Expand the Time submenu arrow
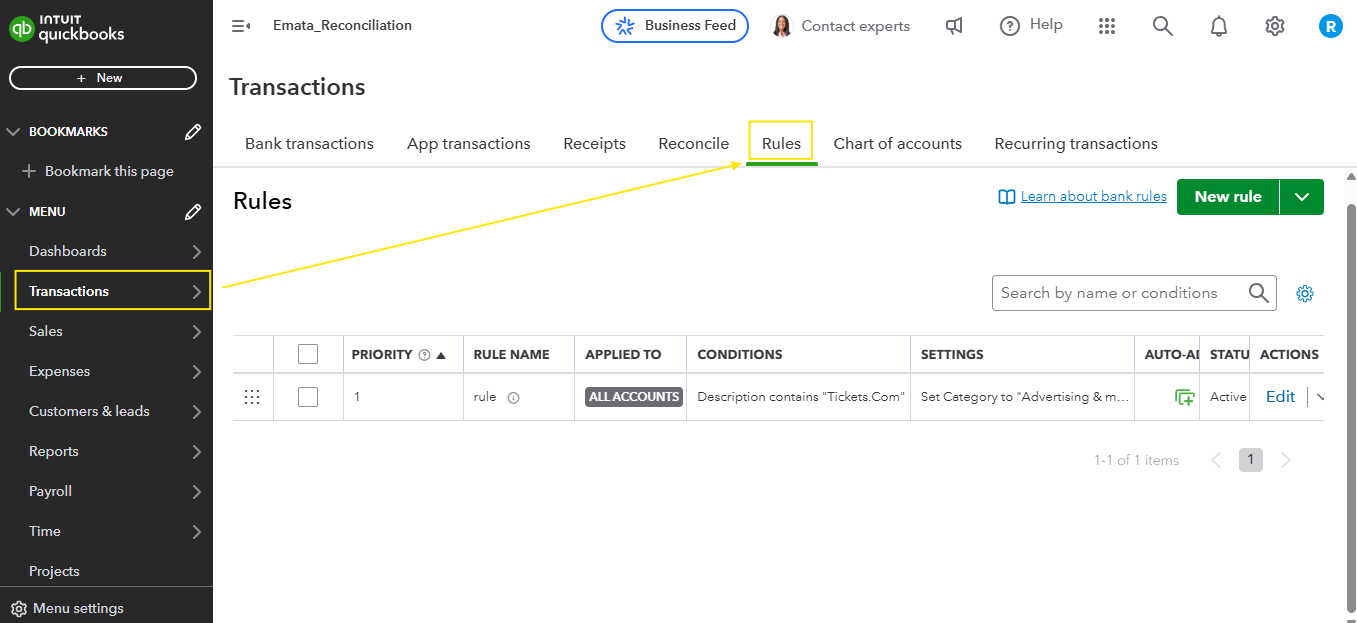Viewport: 1357px width, 623px height. tap(197, 532)
